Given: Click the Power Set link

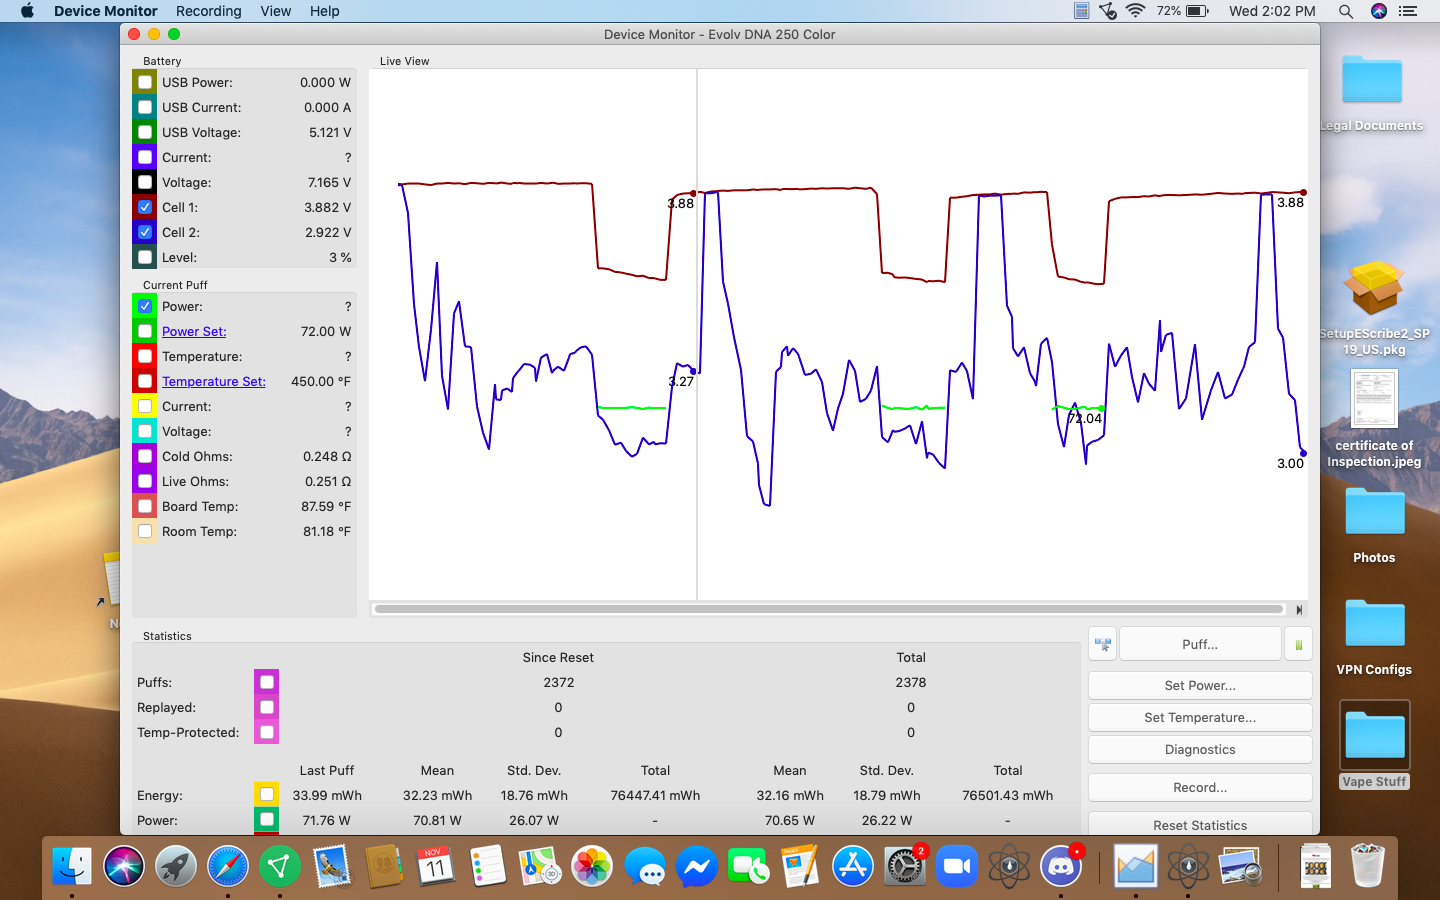Looking at the screenshot, I should 194,331.
